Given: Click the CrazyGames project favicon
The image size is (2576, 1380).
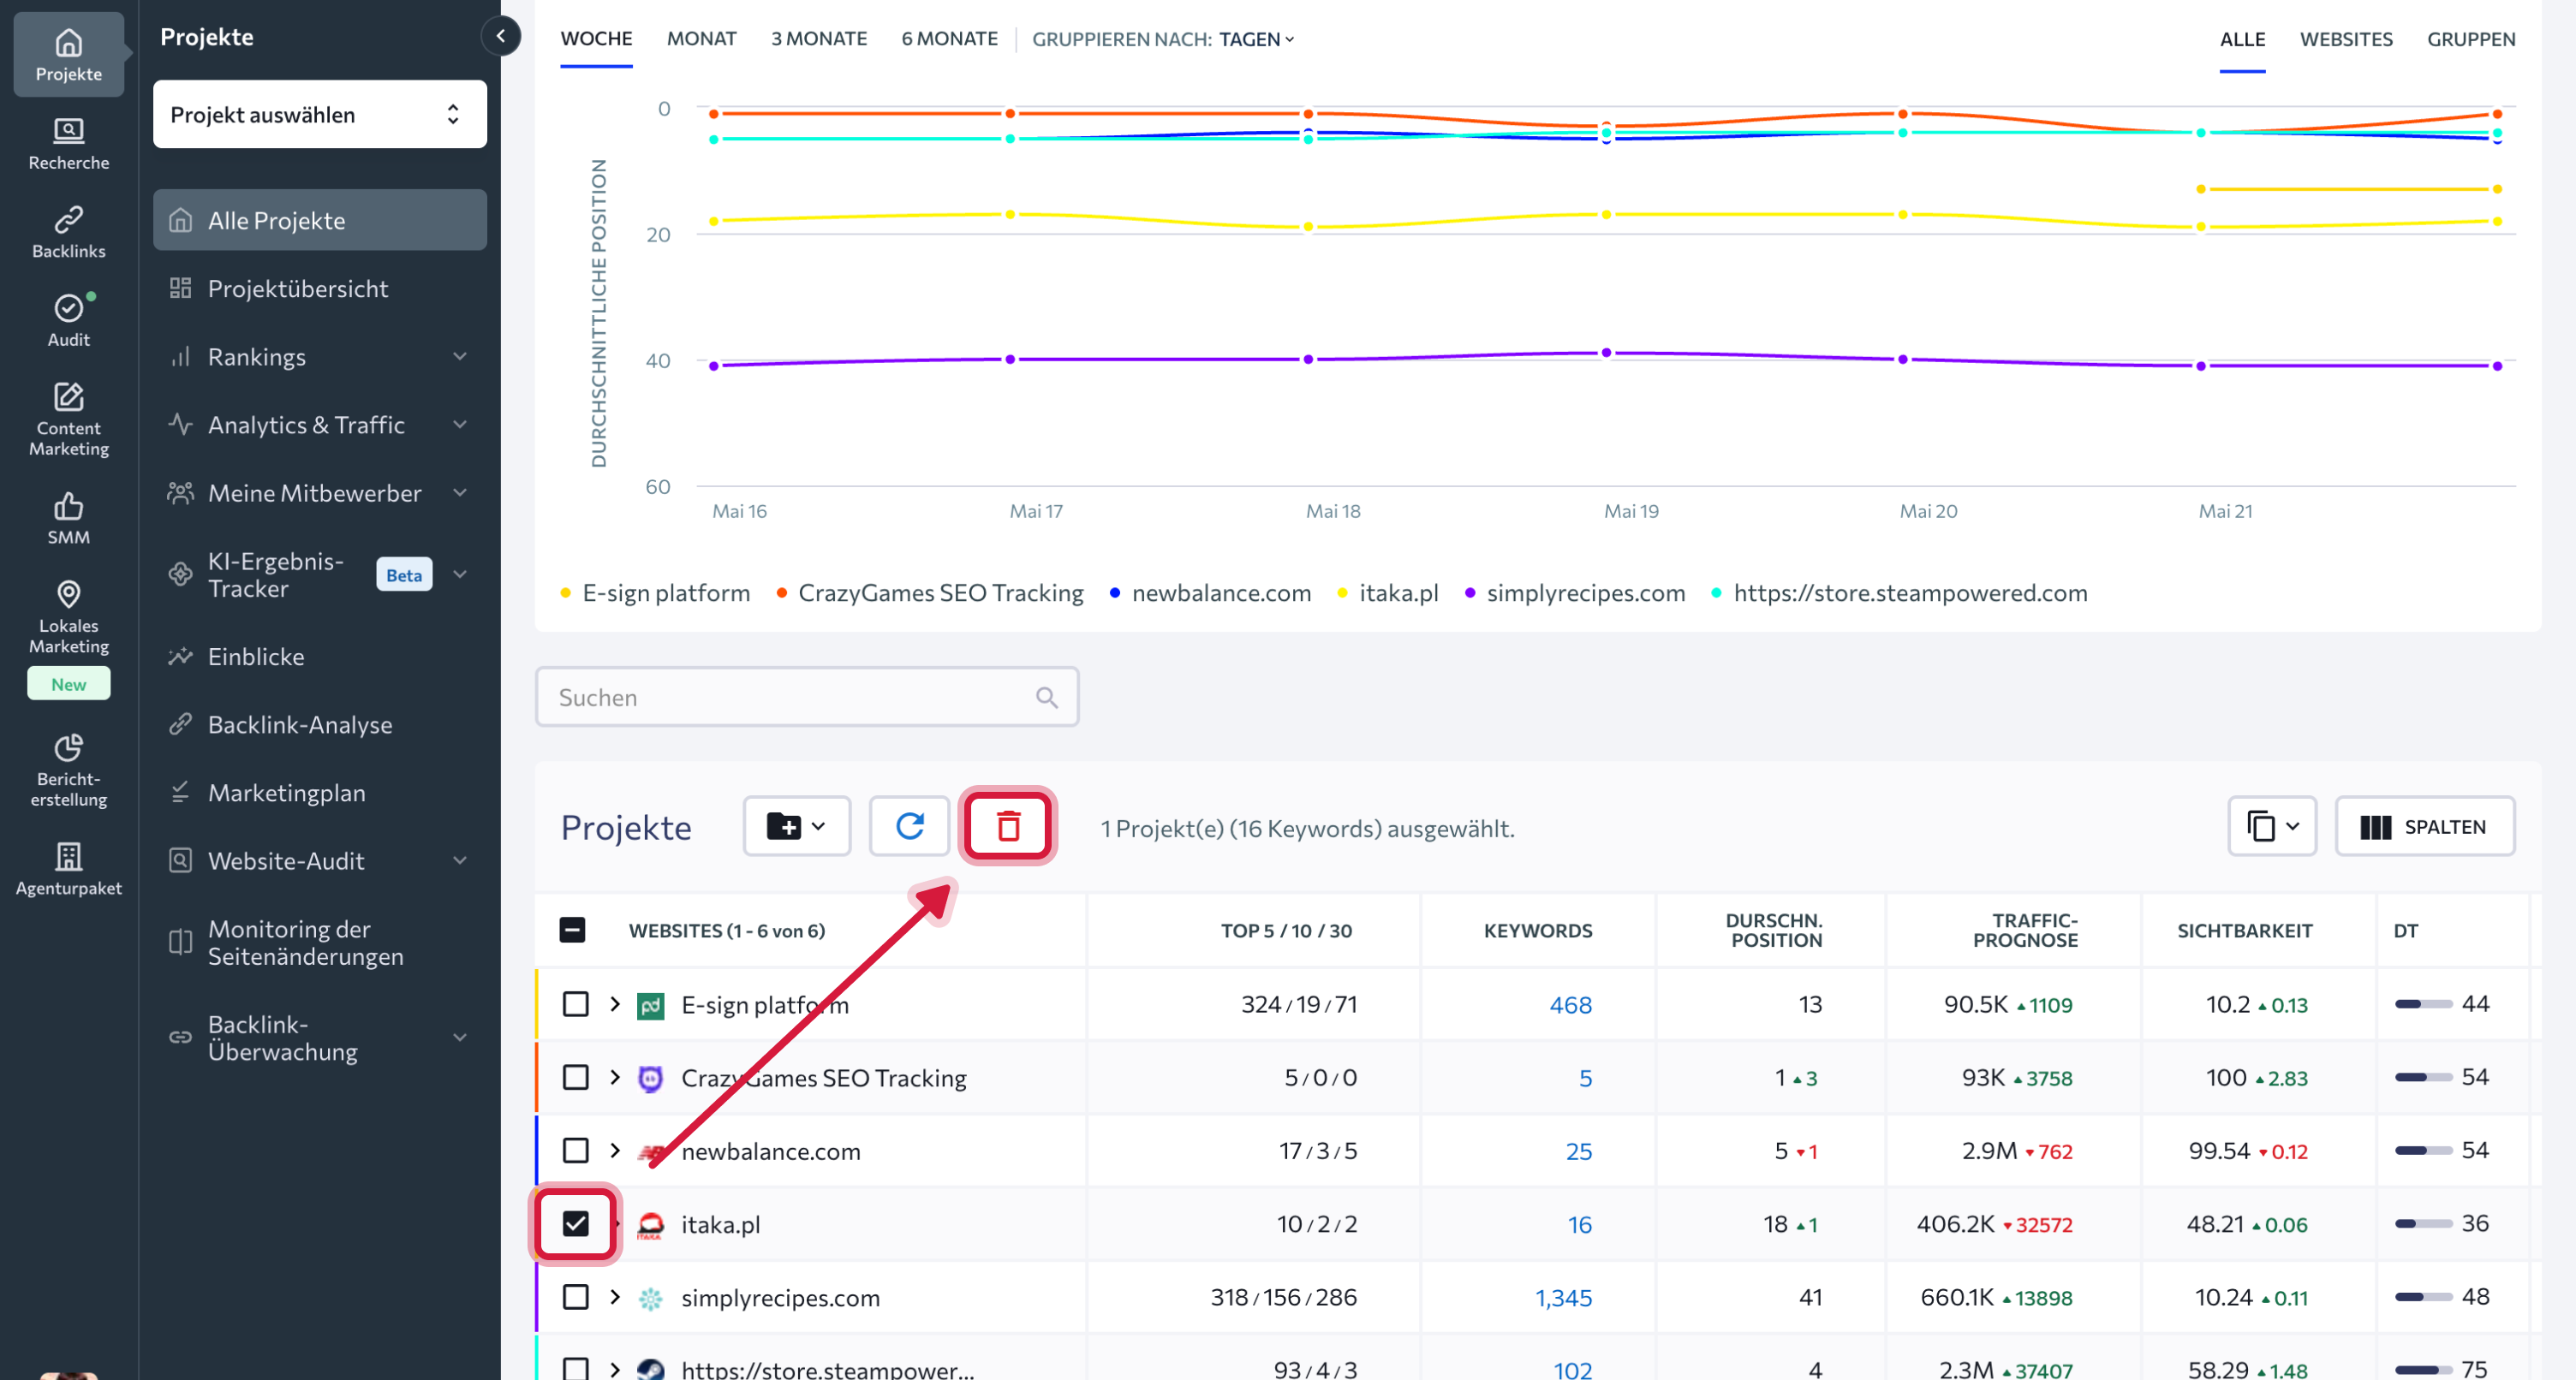Looking at the screenshot, I should pos(650,1078).
